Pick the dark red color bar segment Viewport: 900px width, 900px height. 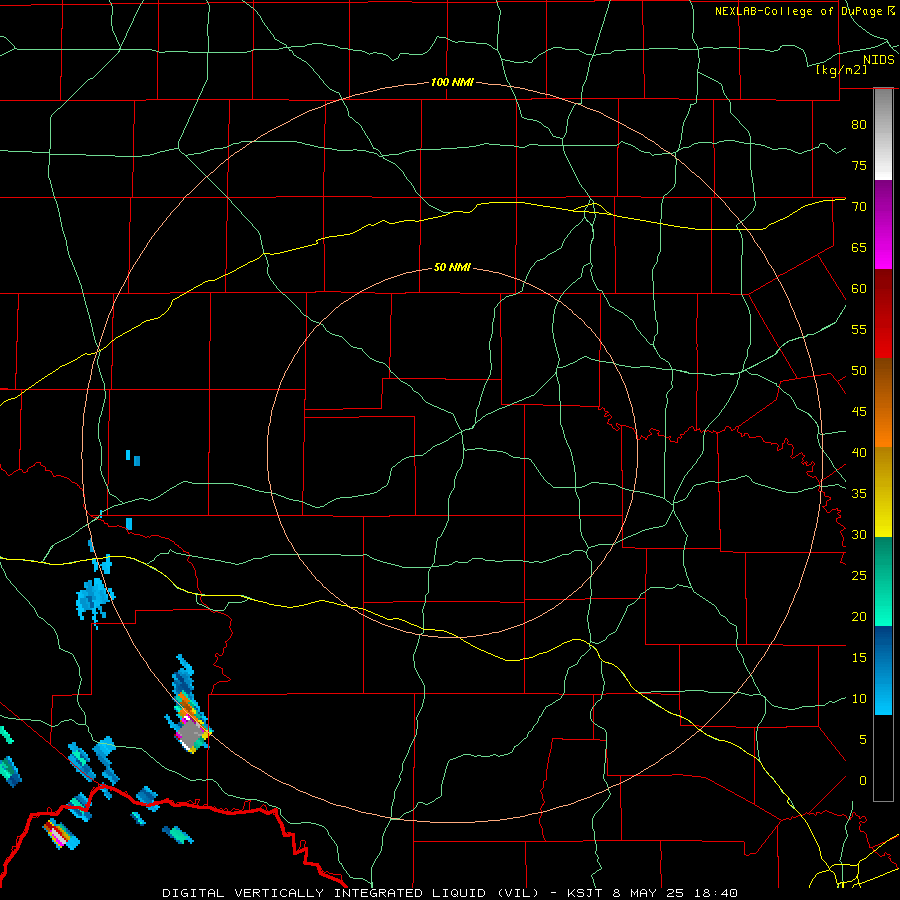(883, 313)
